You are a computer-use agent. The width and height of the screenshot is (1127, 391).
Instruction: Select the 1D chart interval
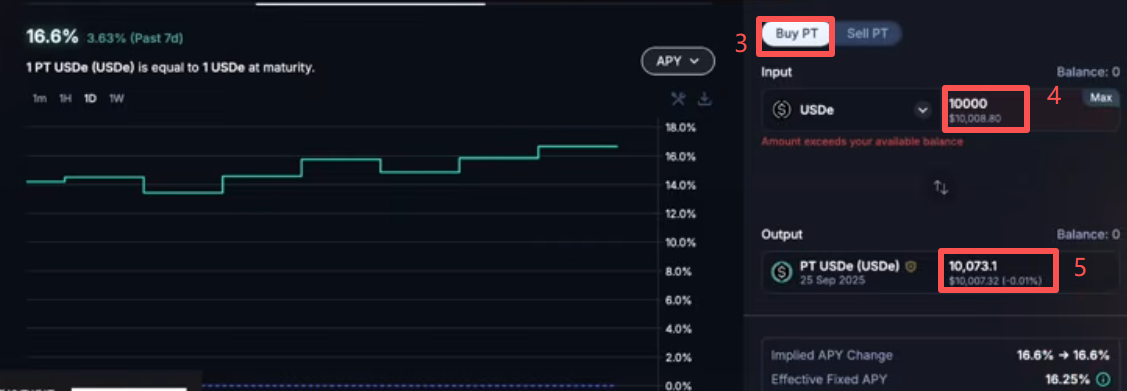[90, 98]
